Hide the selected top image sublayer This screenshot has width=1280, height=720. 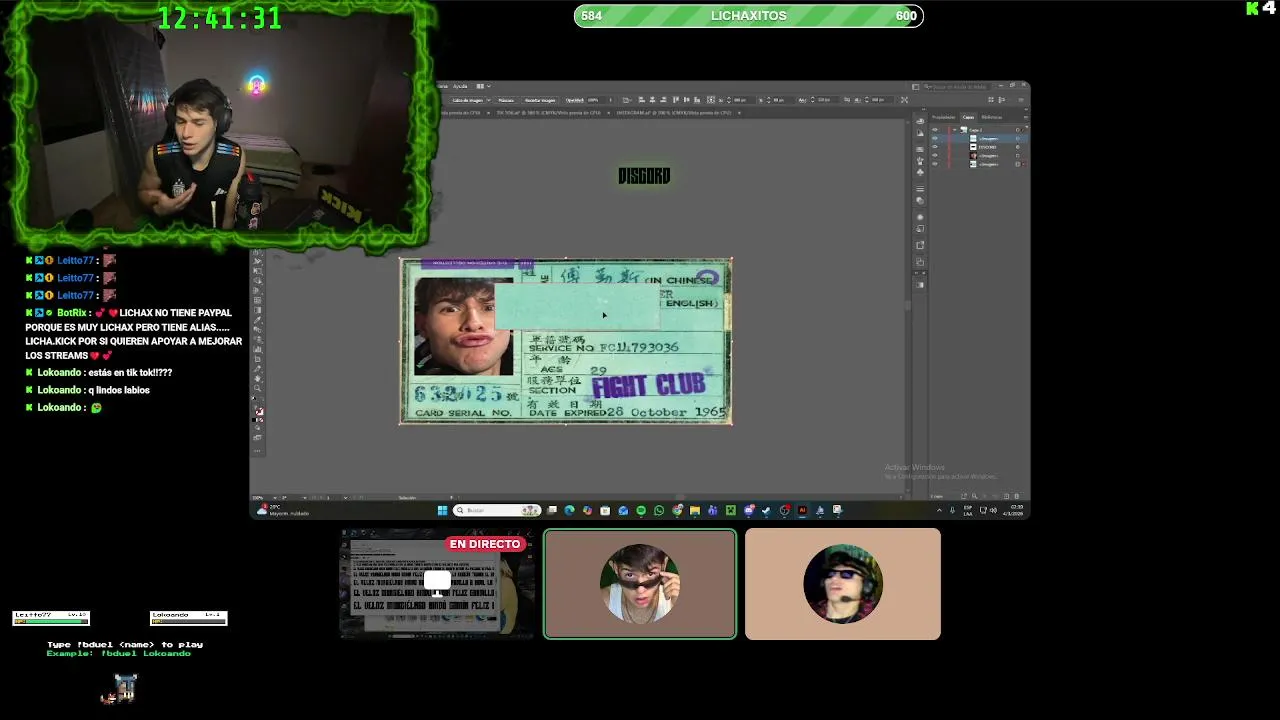click(x=934, y=138)
